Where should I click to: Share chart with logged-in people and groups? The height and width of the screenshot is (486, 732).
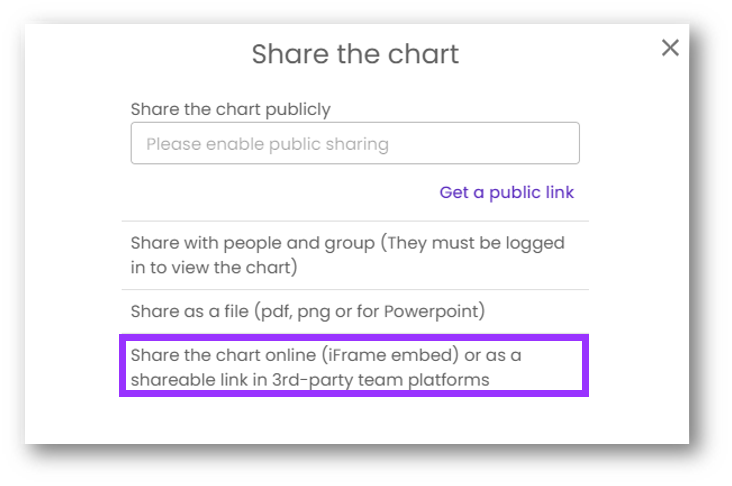[348, 255]
